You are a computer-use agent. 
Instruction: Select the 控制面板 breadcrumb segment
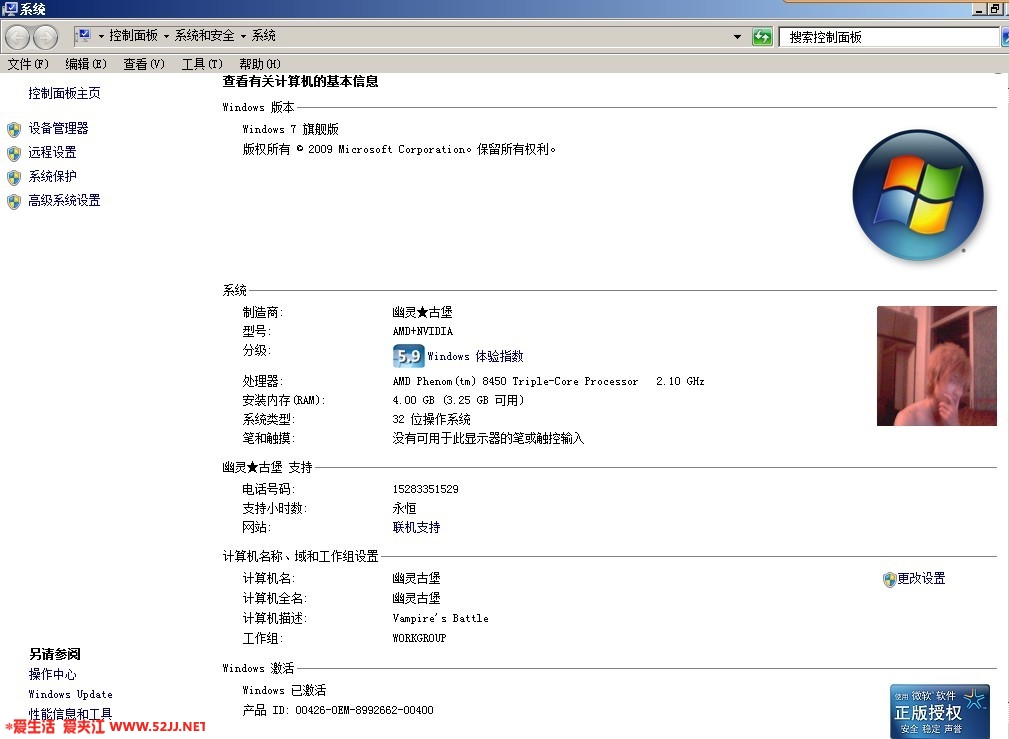click(133, 35)
